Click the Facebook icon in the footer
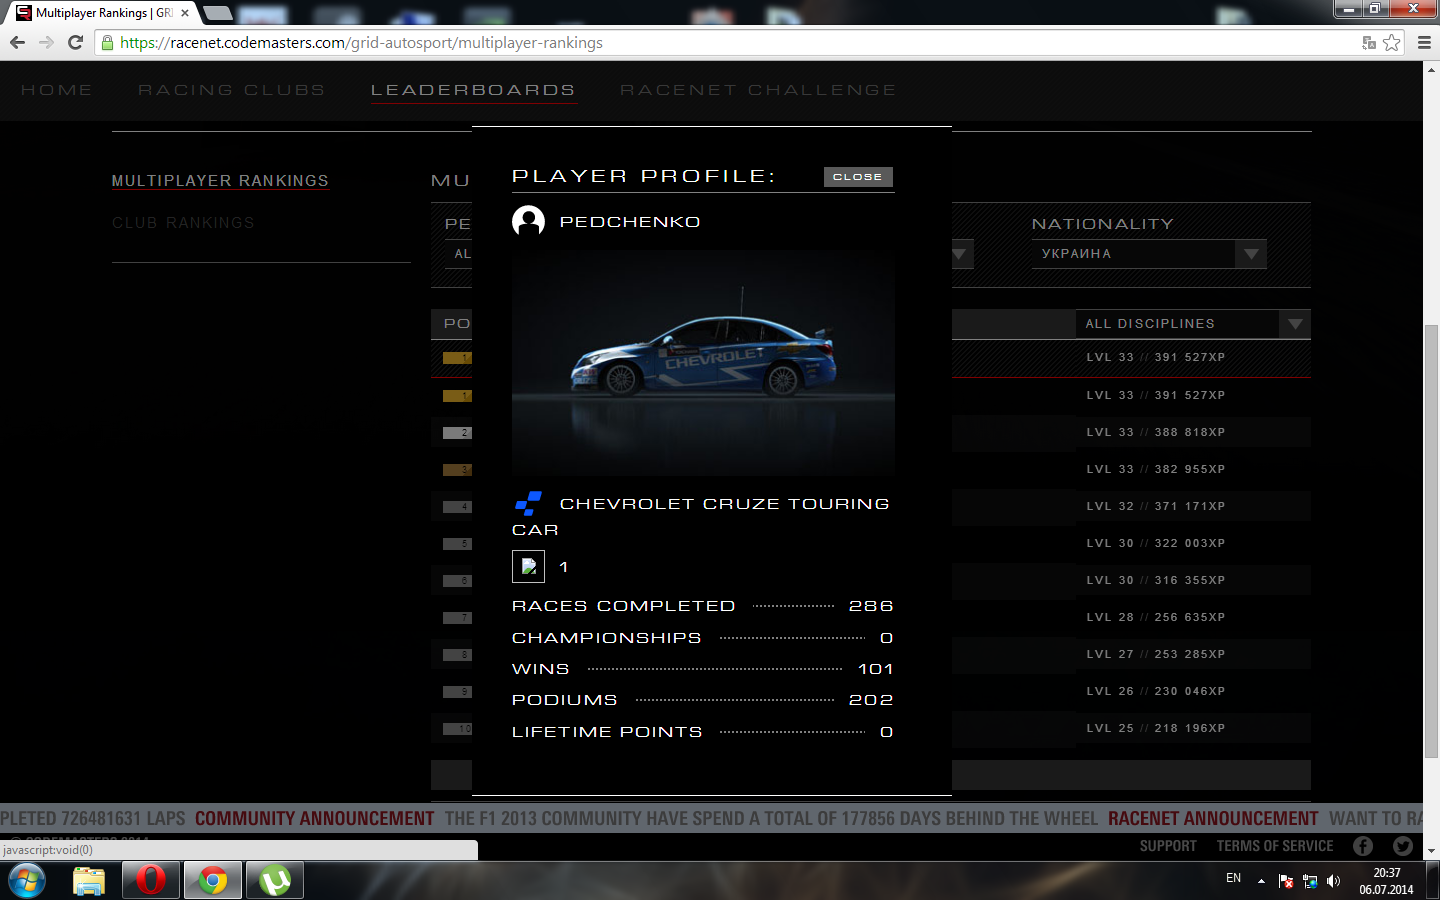The width and height of the screenshot is (1440, 900). point(1363,846)
